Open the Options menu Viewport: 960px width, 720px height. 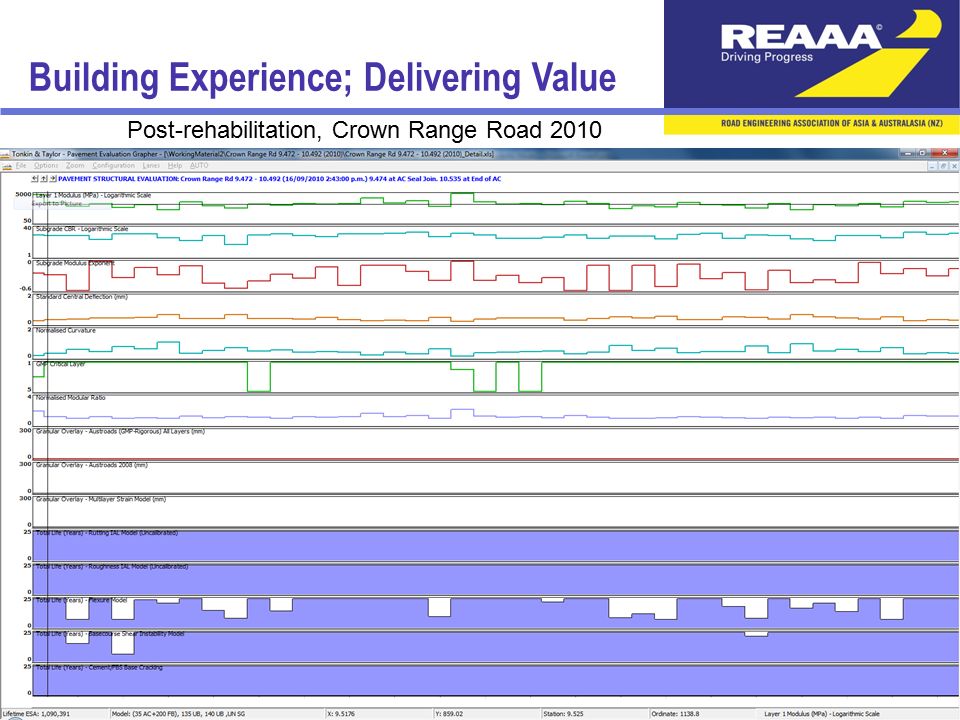click(46, 165)
